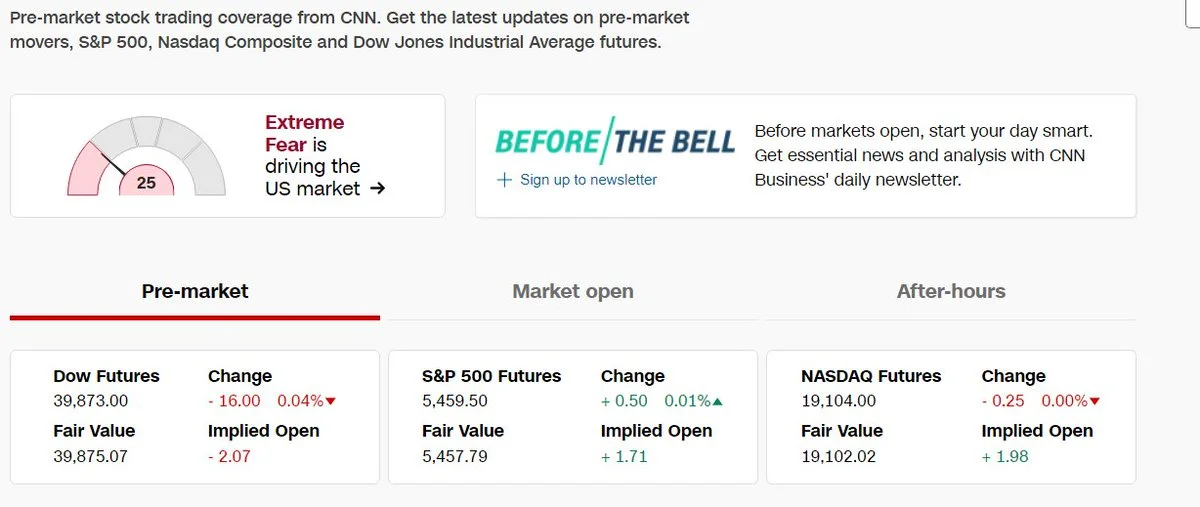Click the gauge value 25 indicator
The width and height of the screenshot is (1200, 507).
146,183
